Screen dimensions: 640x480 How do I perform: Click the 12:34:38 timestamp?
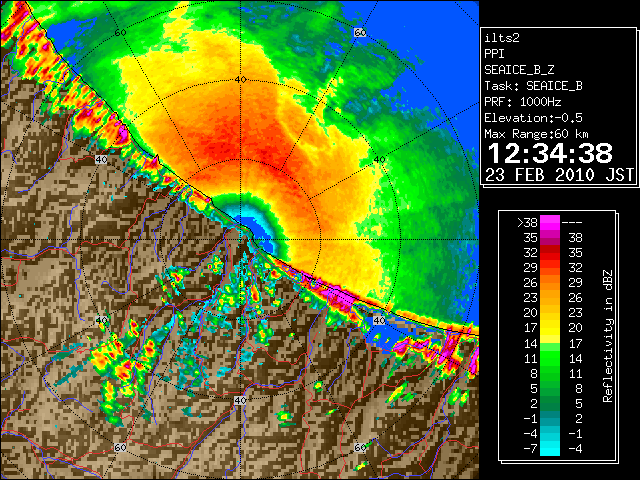(550, 153)
